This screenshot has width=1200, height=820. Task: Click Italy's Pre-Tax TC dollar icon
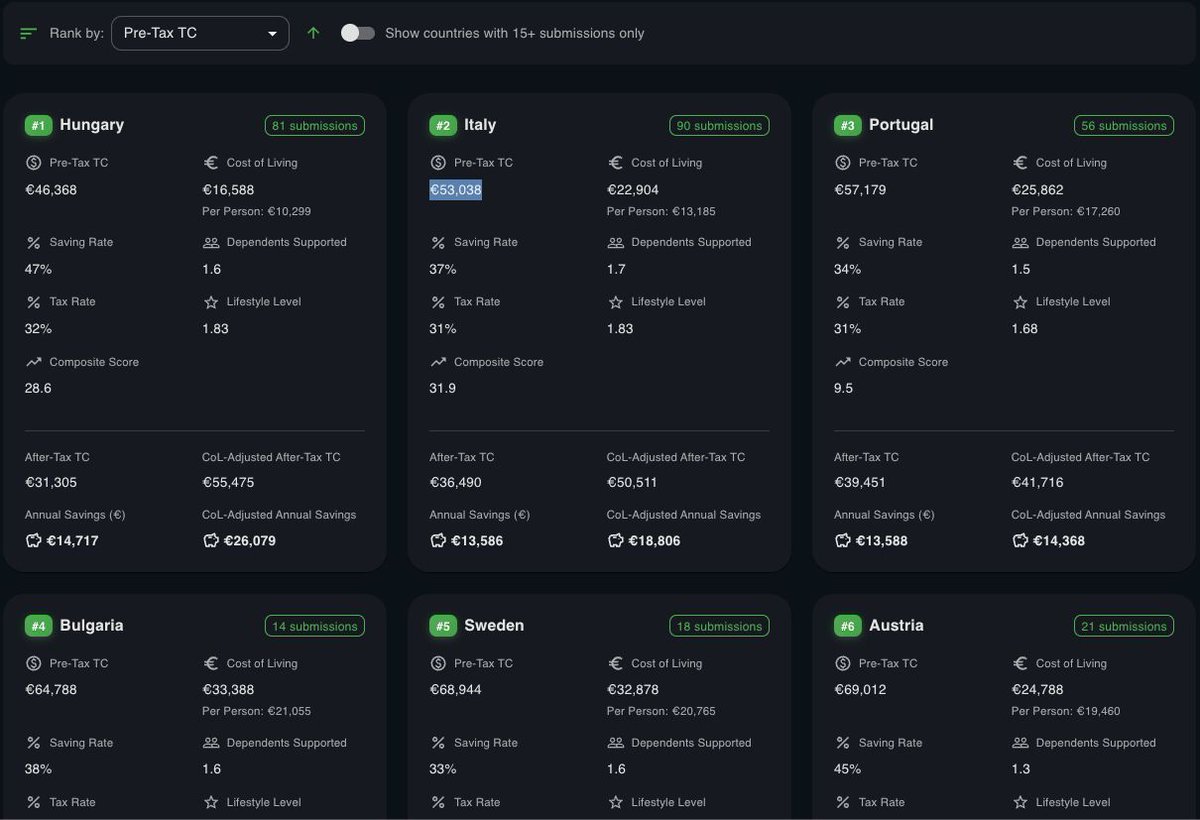click(x=438, y=162)
